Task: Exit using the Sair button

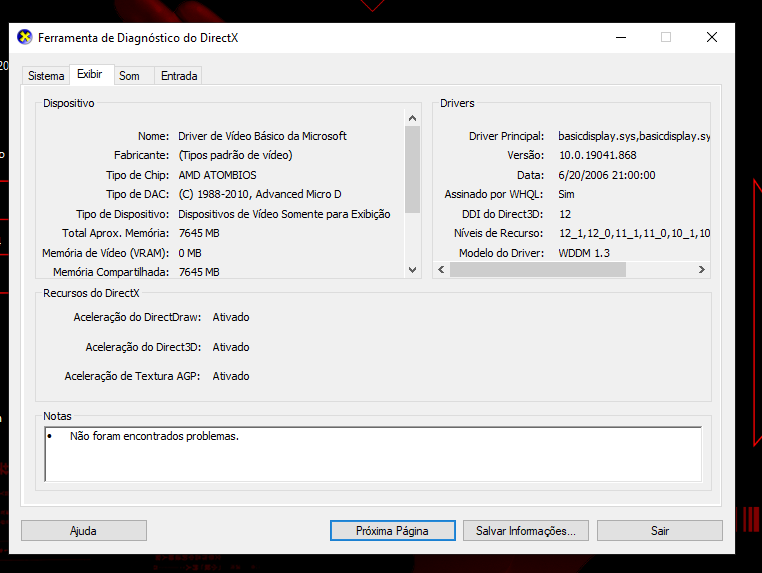Action: pos(659,530)
